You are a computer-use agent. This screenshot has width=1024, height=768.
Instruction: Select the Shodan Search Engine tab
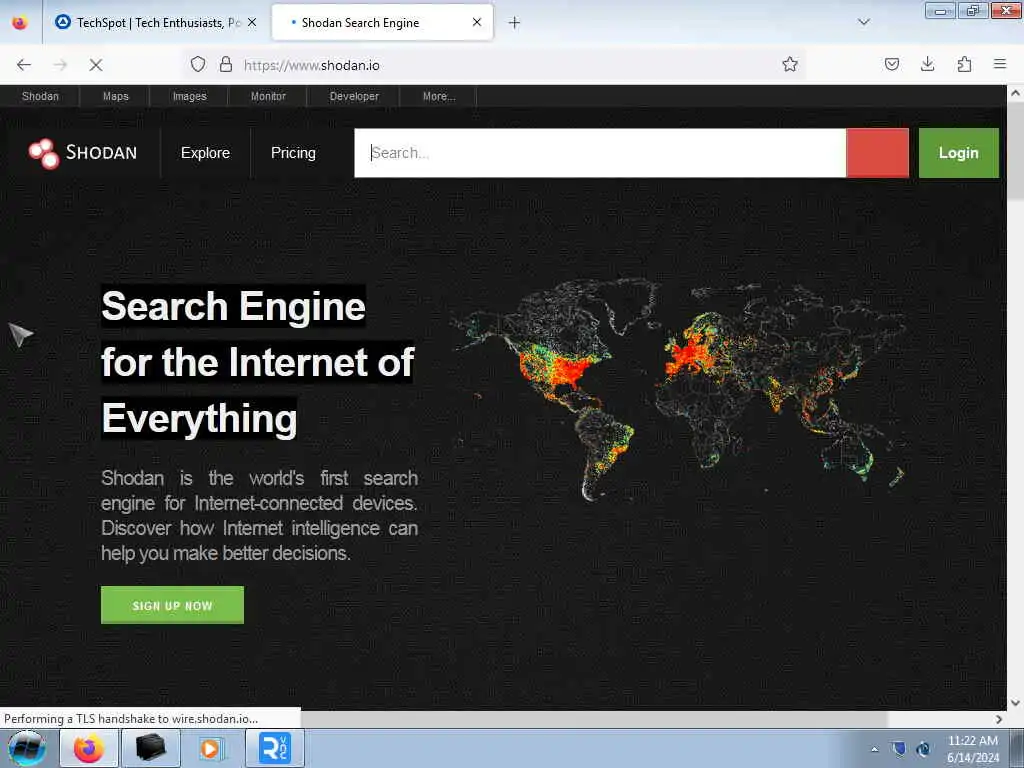(382, 23)
